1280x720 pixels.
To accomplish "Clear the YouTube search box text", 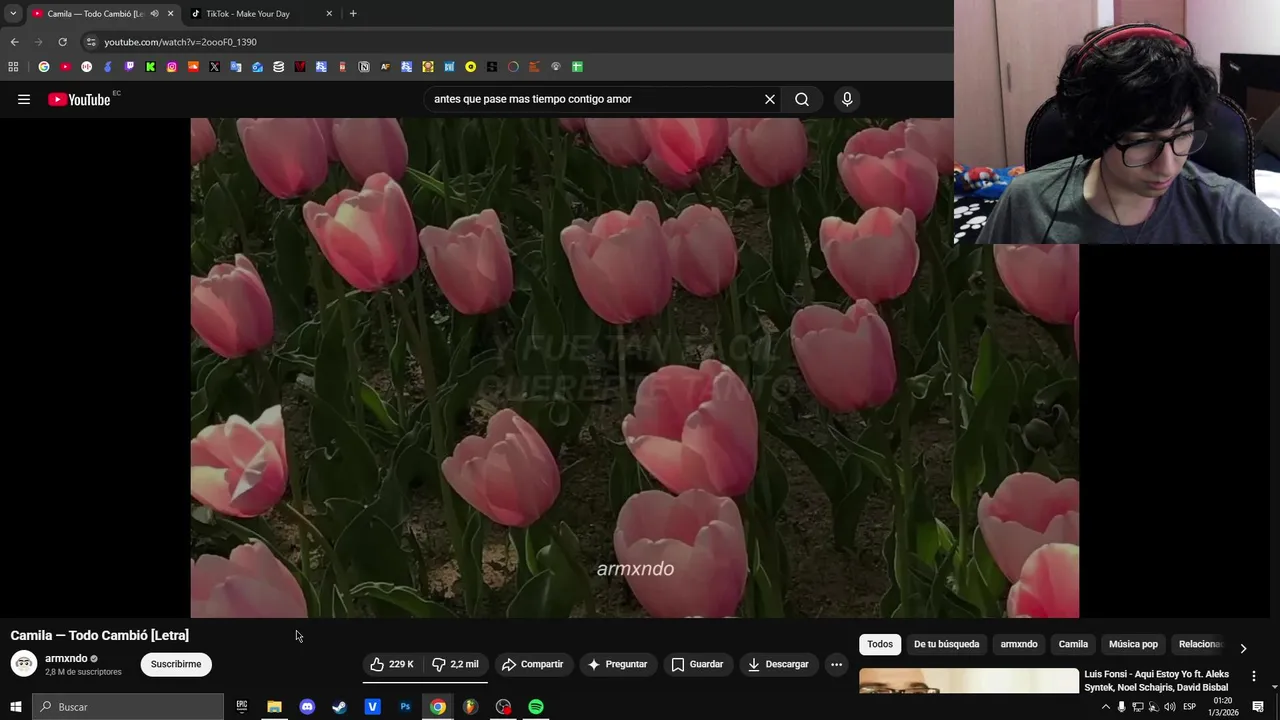I will [770, 99].
